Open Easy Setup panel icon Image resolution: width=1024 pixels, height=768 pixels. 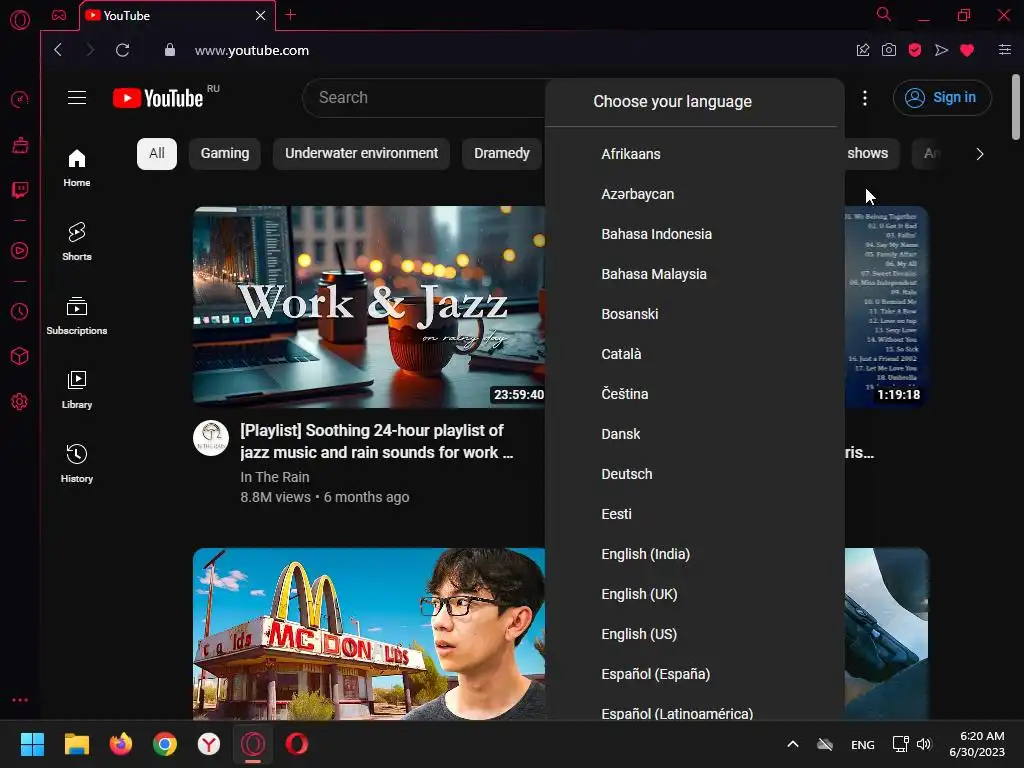coord(1005,50)
